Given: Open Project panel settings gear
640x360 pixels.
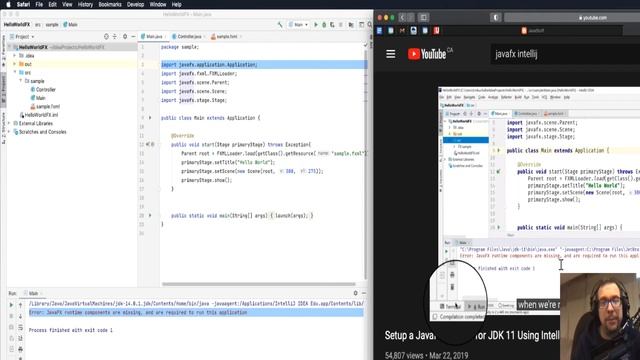Looking at the screenshot, I should [125, 36].
